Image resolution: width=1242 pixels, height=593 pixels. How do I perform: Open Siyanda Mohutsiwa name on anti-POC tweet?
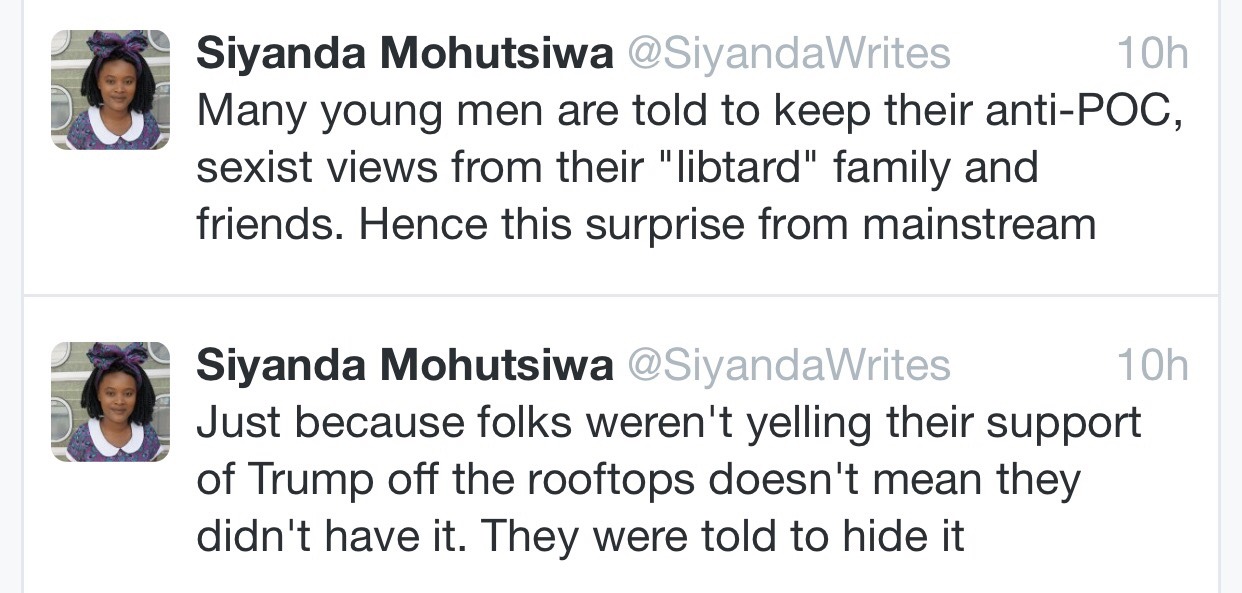click(404, 54)
